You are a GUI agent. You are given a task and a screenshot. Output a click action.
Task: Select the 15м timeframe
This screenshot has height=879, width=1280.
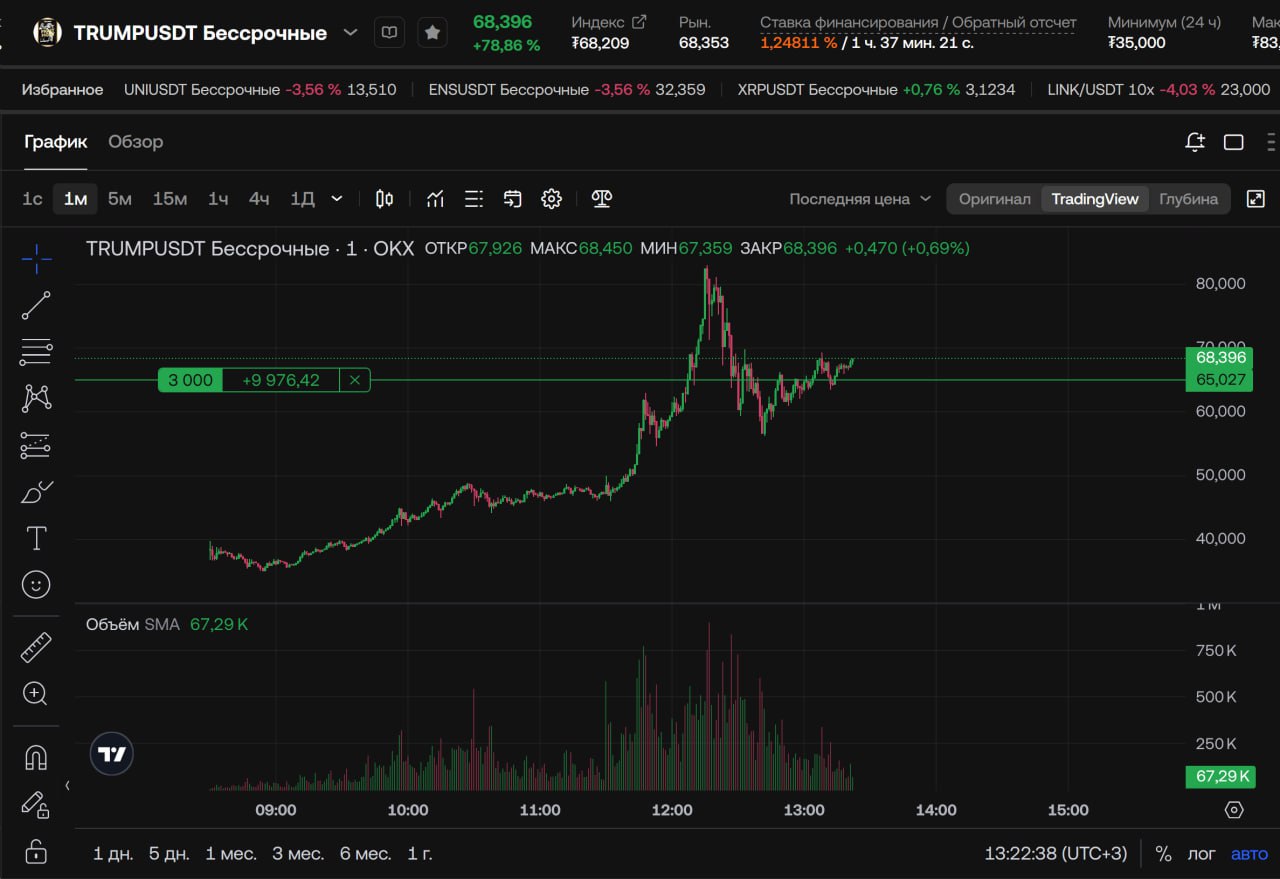[170, 199]
